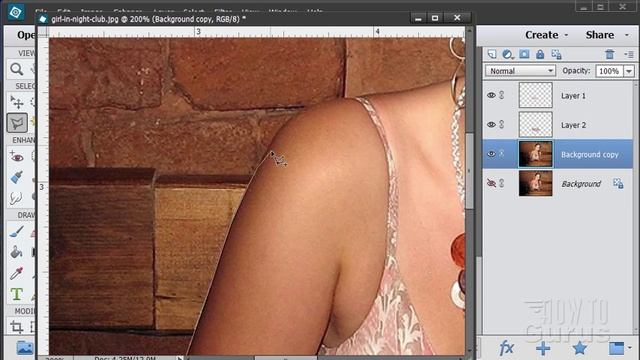Image resolution: width=640 pixels, height=360 pixels.
Task: Toggle link icon on Background layer
Action: pos(502,184)
